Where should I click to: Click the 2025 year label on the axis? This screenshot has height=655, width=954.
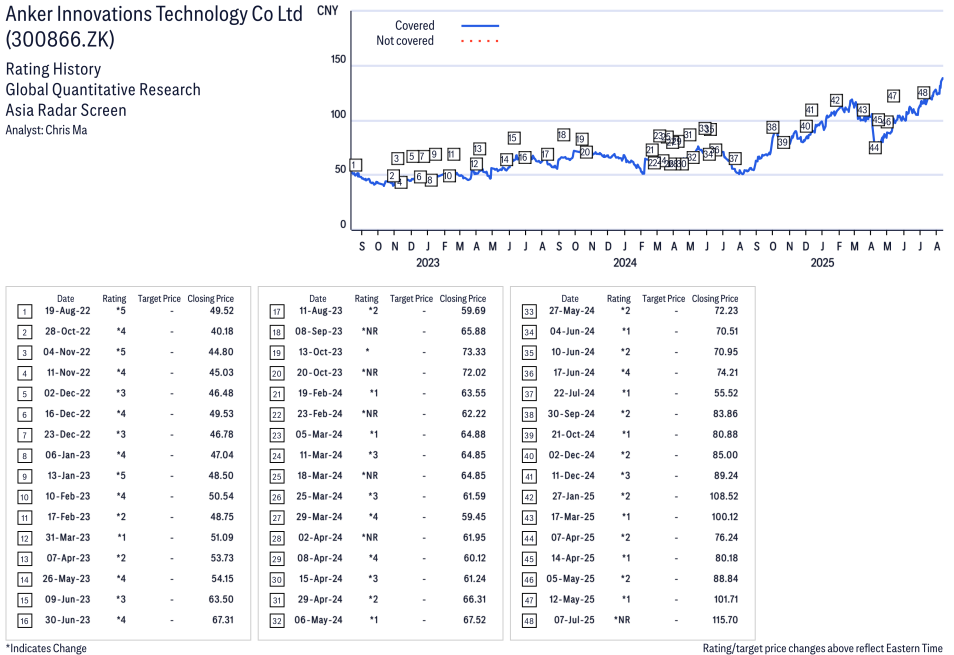pos(822,263)
